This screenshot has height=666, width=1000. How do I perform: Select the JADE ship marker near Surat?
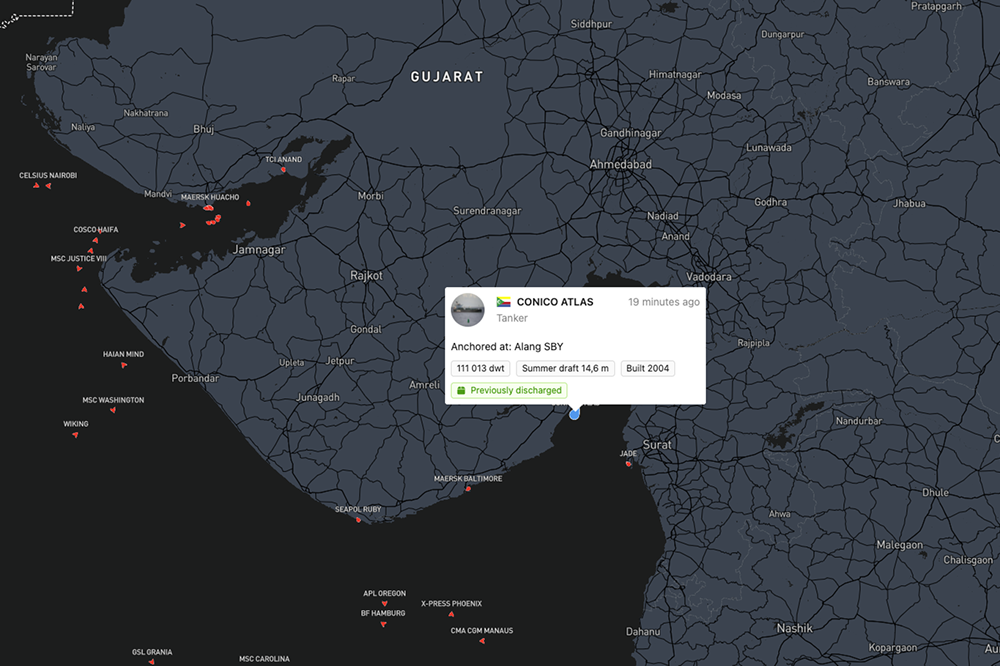(x=629, y=463)
